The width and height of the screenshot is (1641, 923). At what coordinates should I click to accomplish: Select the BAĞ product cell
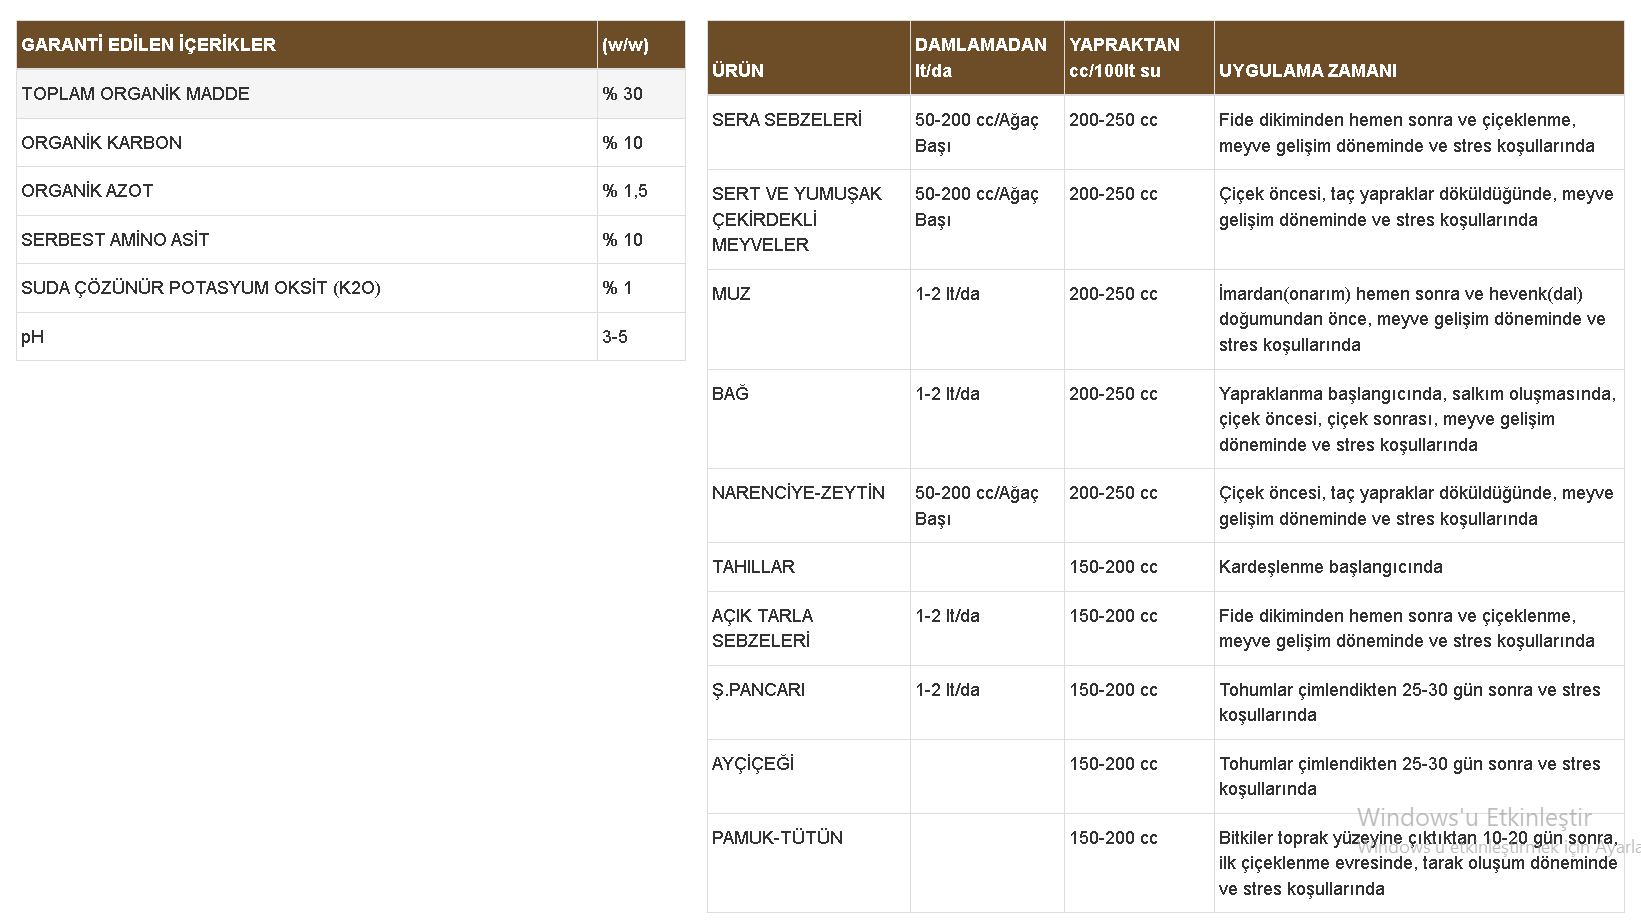coord(730,394)
